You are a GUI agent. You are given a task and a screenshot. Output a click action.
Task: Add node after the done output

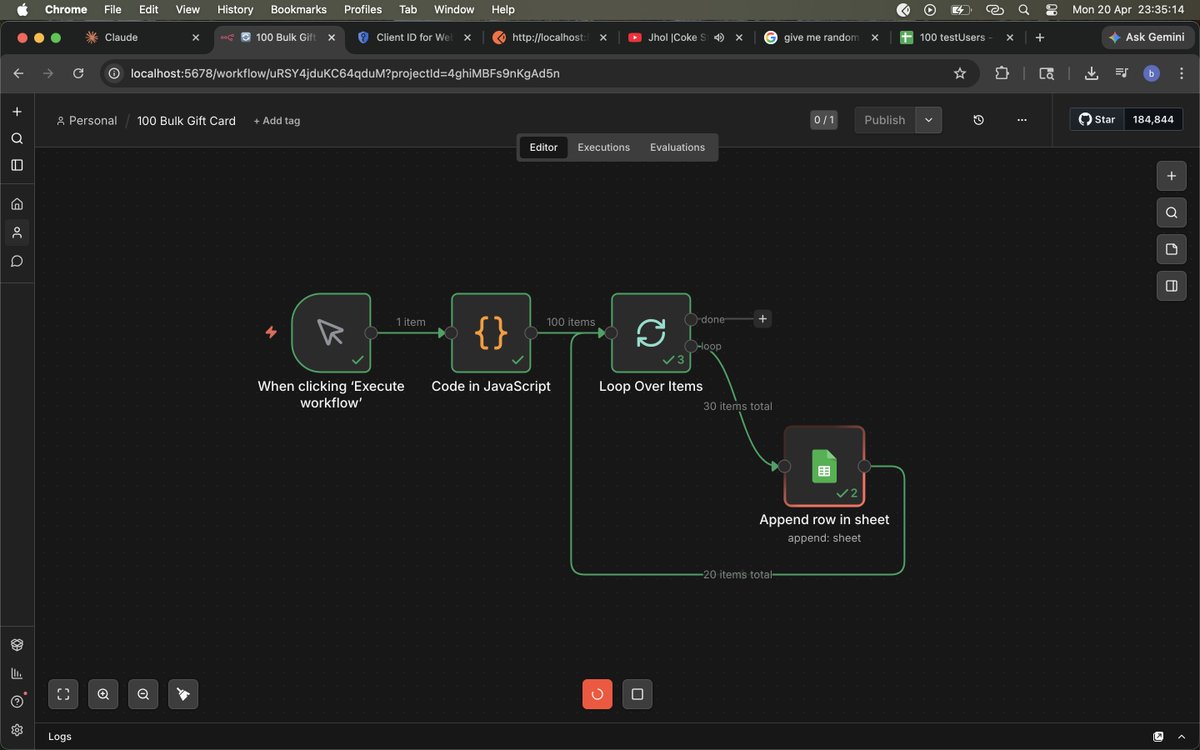(x=763, y=319)
